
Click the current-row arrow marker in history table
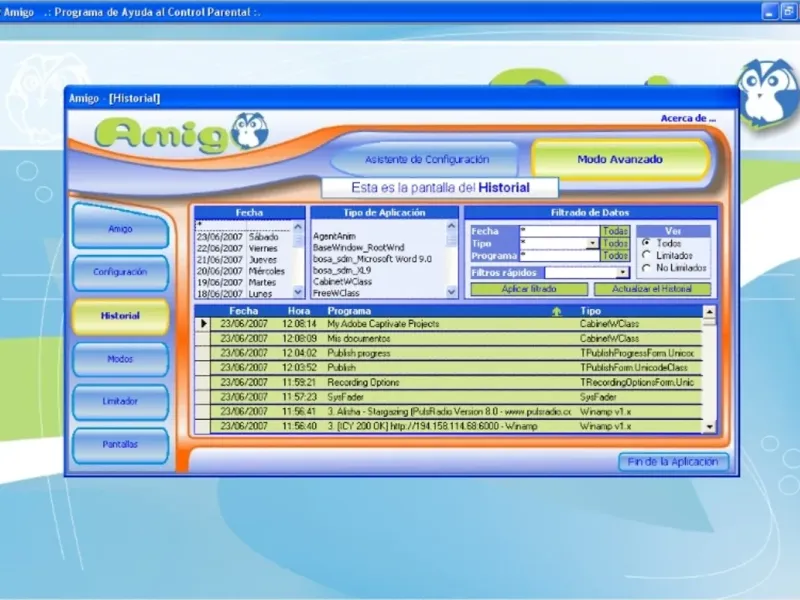click(x=203, y=323)
